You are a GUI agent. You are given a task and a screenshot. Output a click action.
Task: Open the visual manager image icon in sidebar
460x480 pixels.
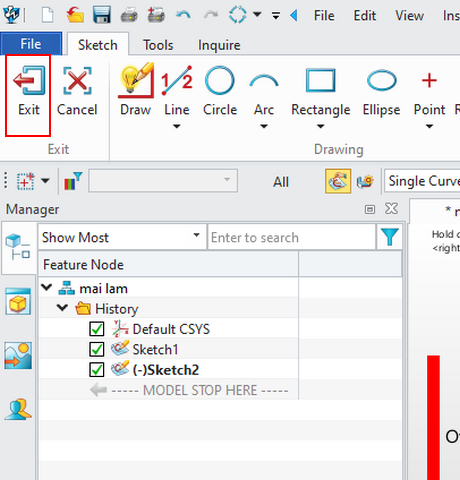[x=18, y=355]
